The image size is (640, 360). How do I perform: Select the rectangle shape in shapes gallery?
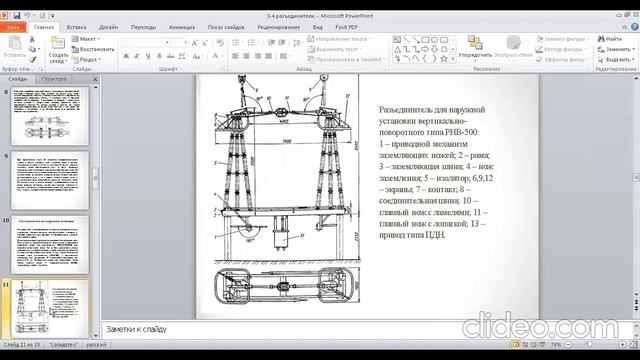point(425,40)
